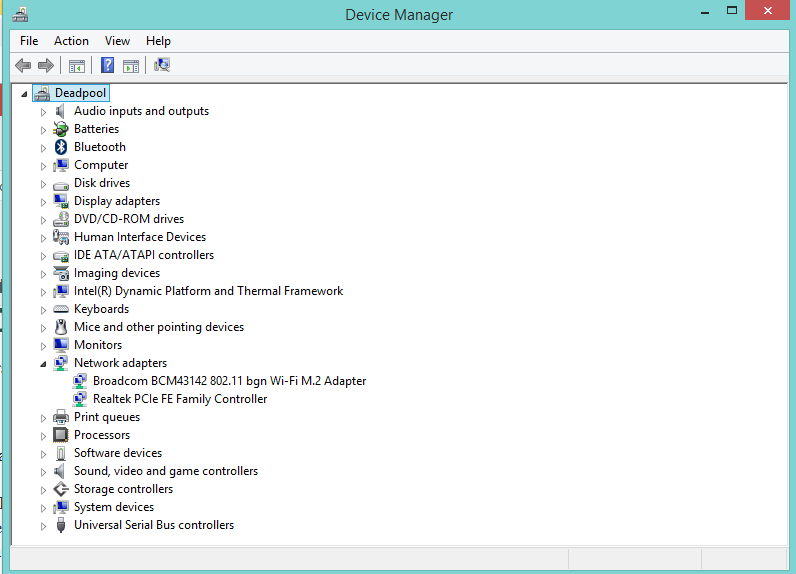The height and width of the screenshot is (574, 796).
Task: Expand the Sound, video and game controllers node
Action: point(43,472)
